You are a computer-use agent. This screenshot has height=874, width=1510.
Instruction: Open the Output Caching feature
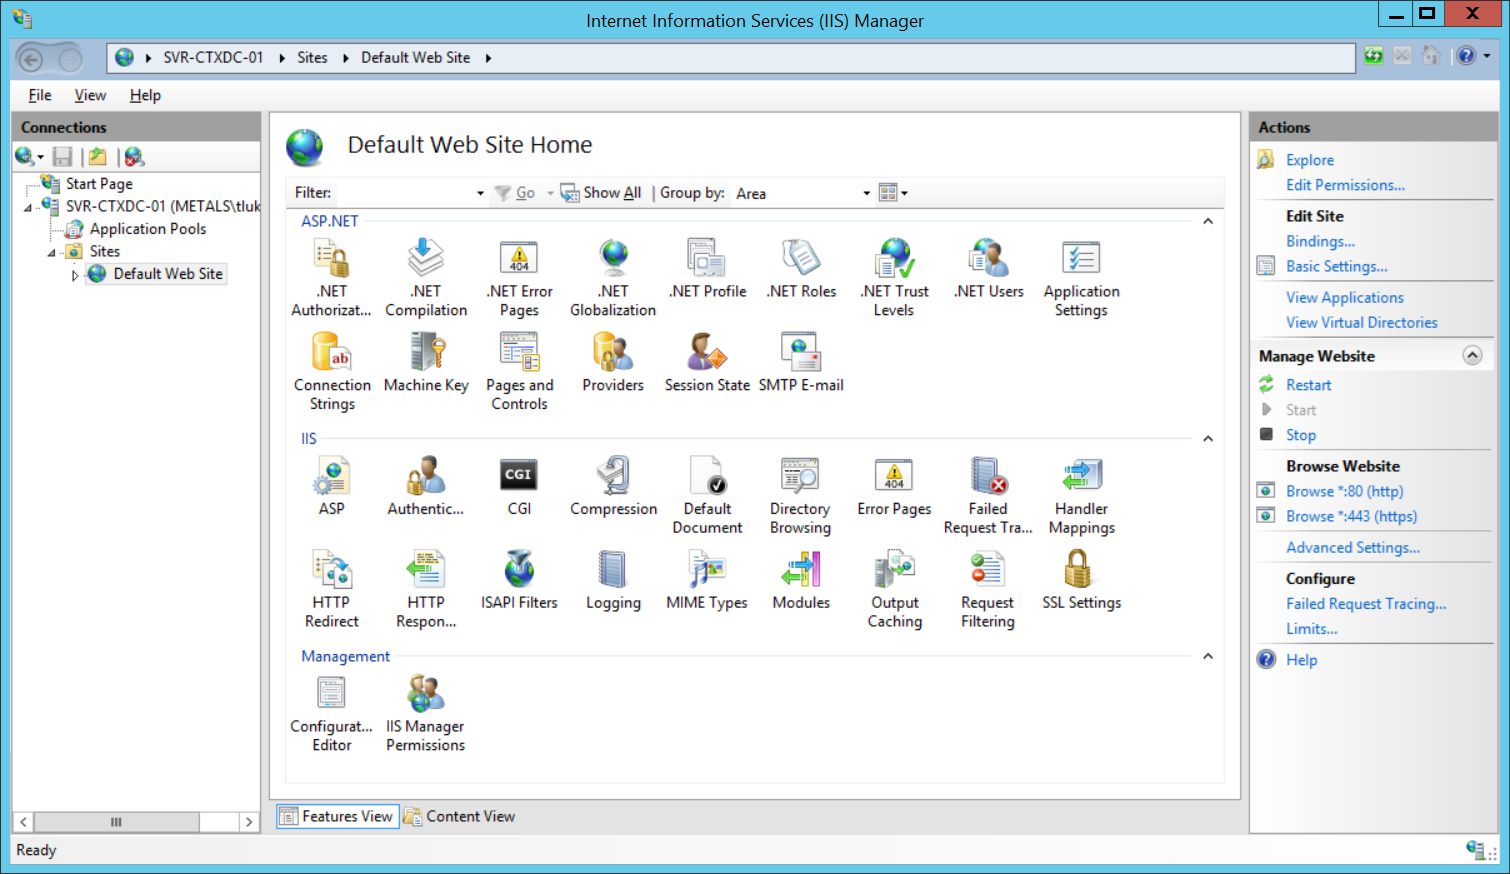[x=894, y=590]
